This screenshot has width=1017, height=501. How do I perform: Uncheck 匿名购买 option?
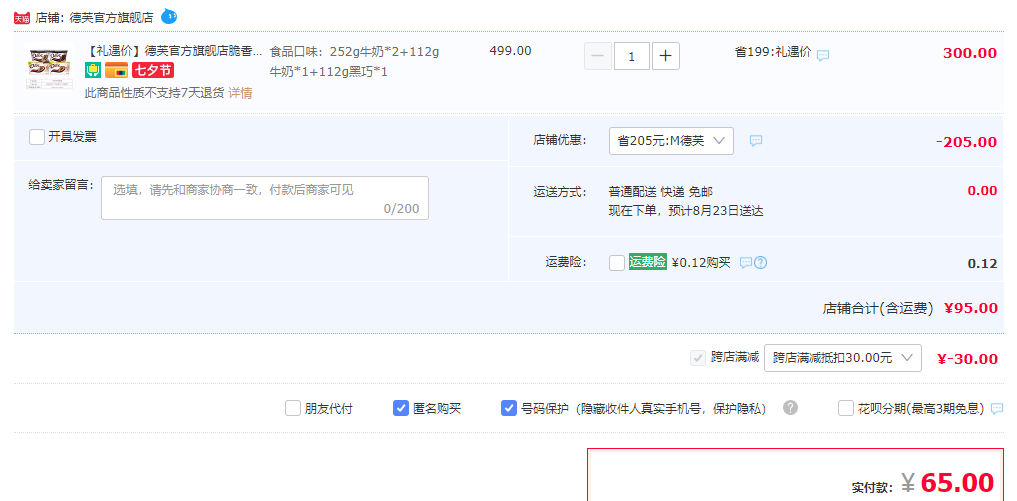point(401,408)
